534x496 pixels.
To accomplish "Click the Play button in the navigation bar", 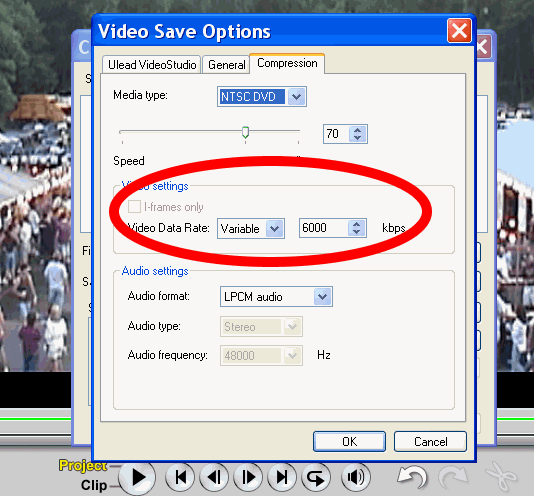I will tap(138, 477).
